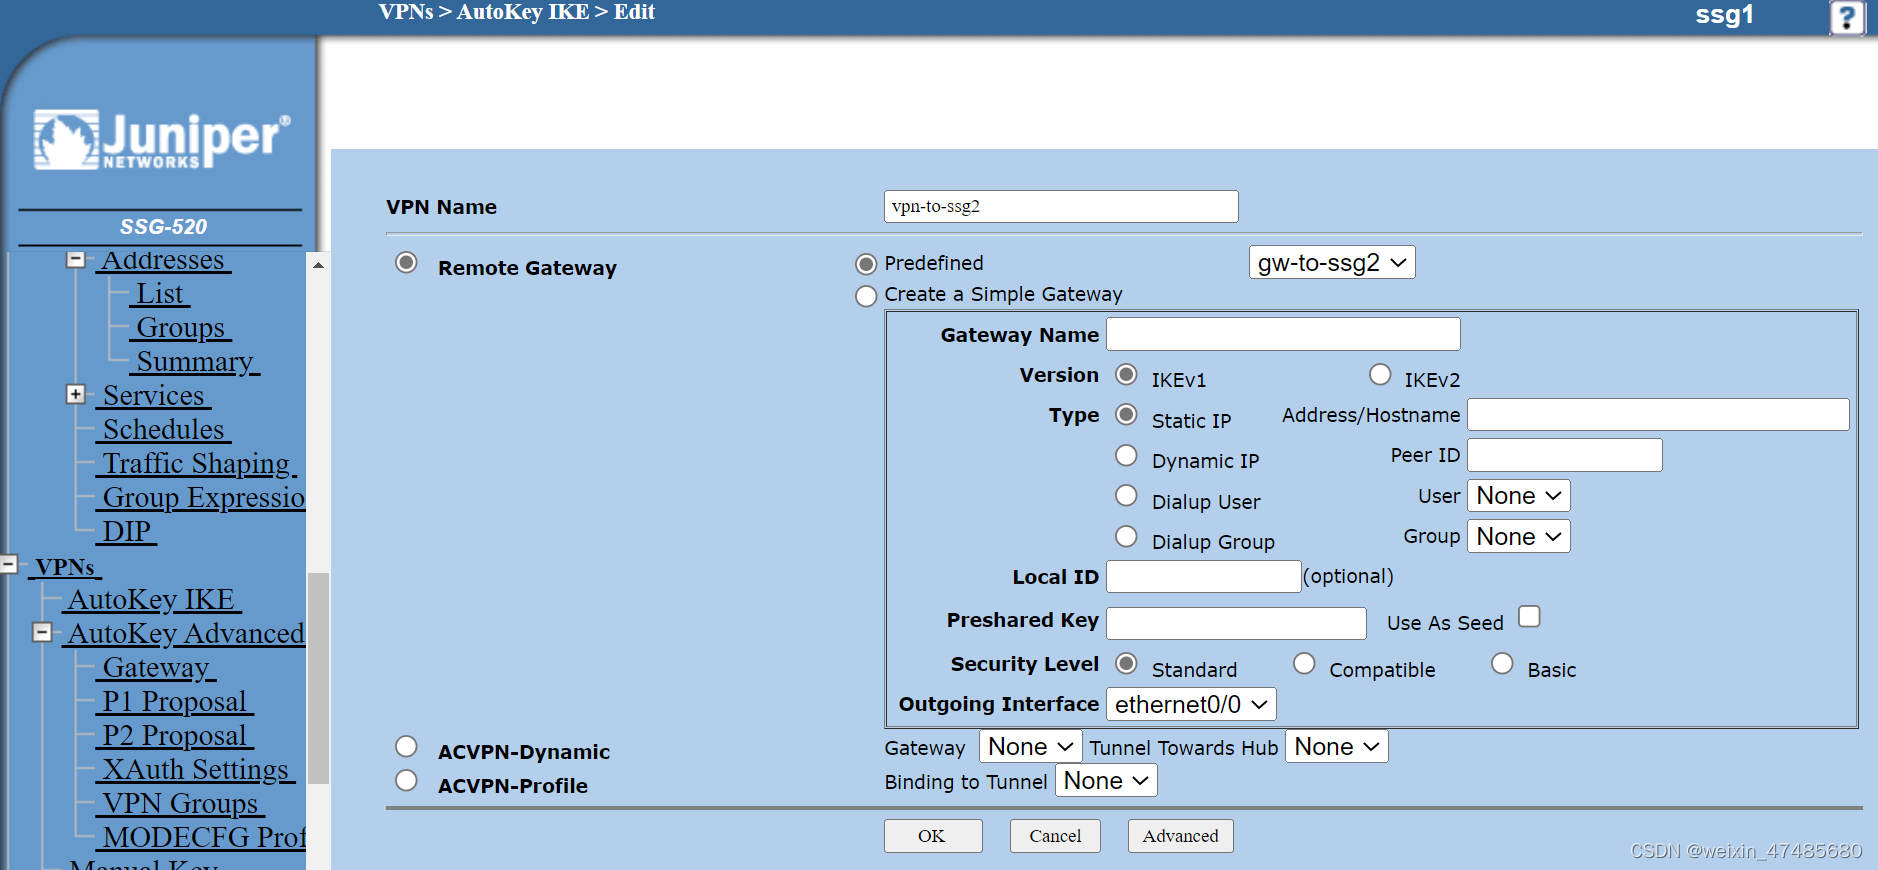This screenshot has height=870, width=1878.
Task: Open the Traffic Shaping link
Action: [197, 464]
